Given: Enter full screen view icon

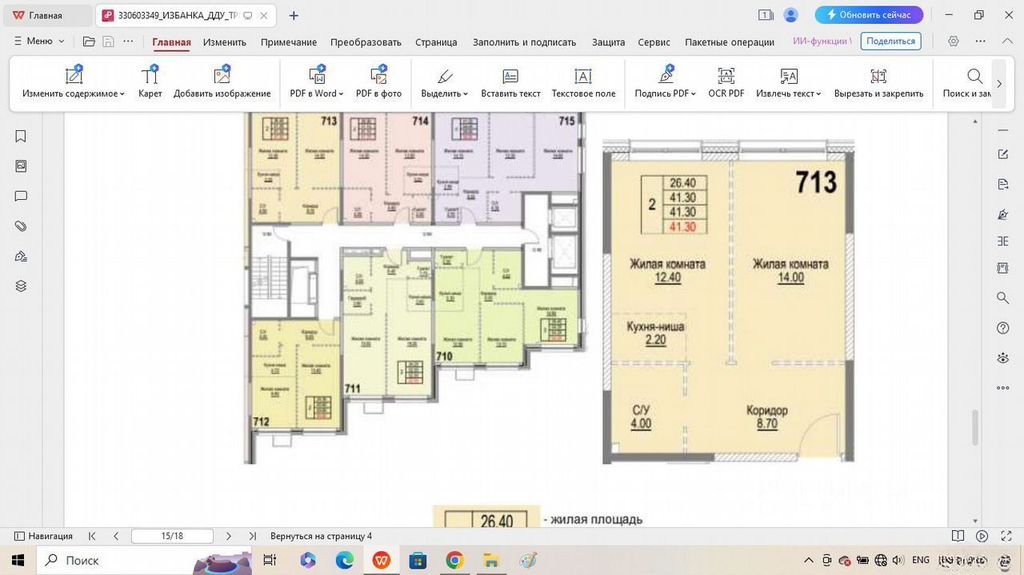Looking at the screenshot, I should 1006,536.
